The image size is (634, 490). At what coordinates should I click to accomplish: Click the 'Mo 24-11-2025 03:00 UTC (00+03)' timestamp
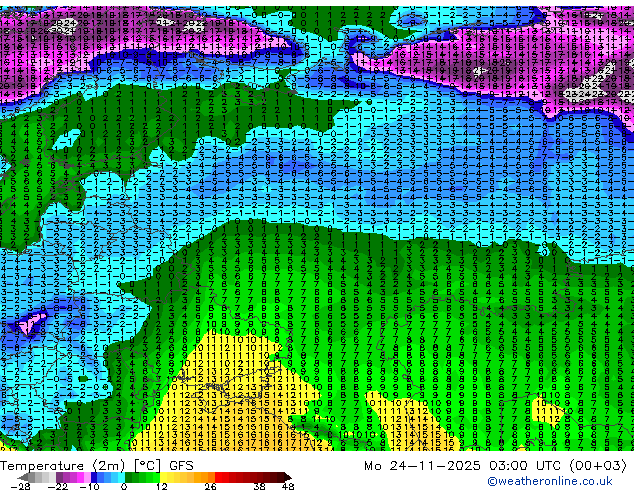[495, 466]
